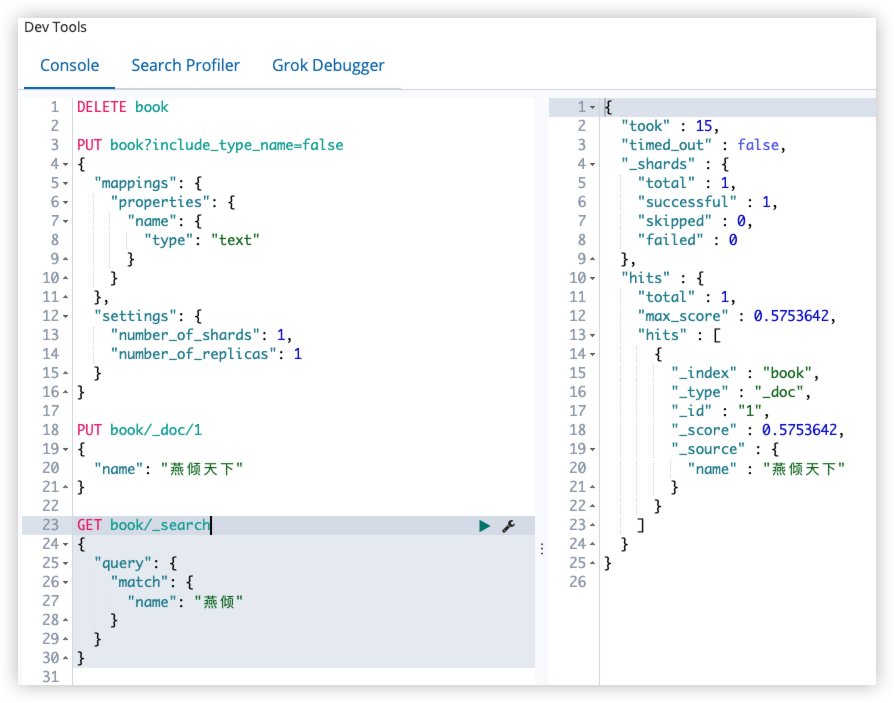894x703 pixels.
Task: Fold the outer "hits" object at output line 10
Action: (x=592, y=278)
